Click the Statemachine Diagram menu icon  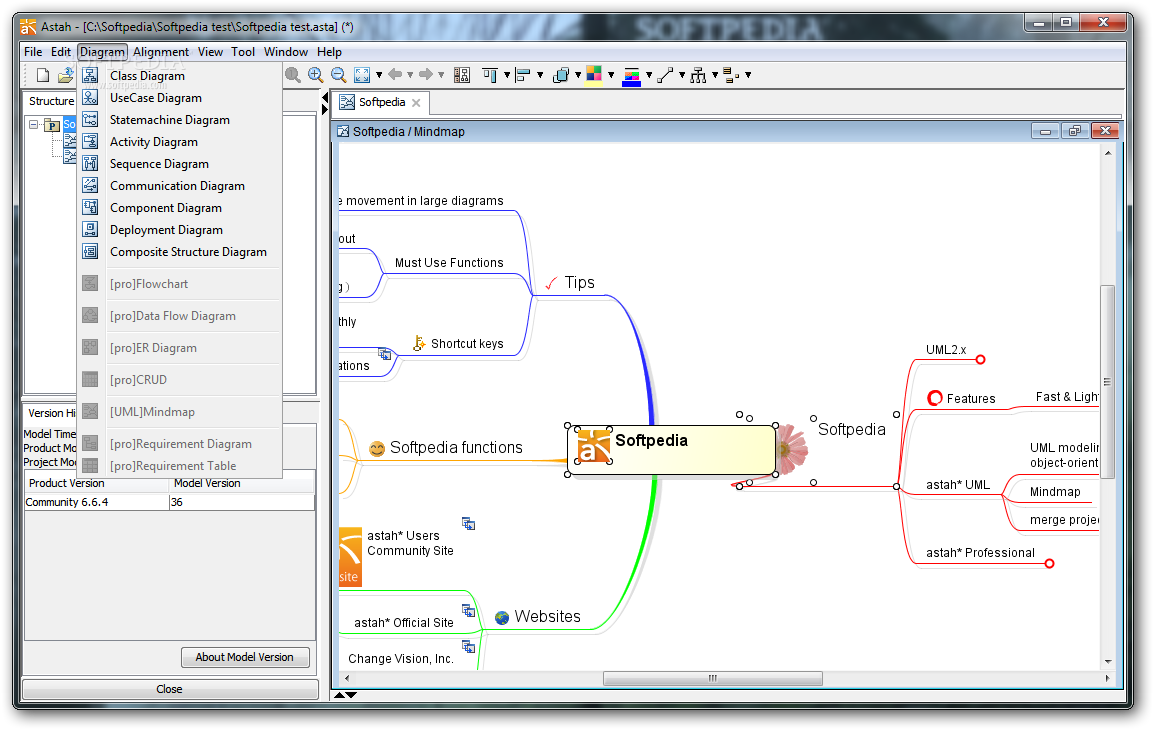pos(91,119)
